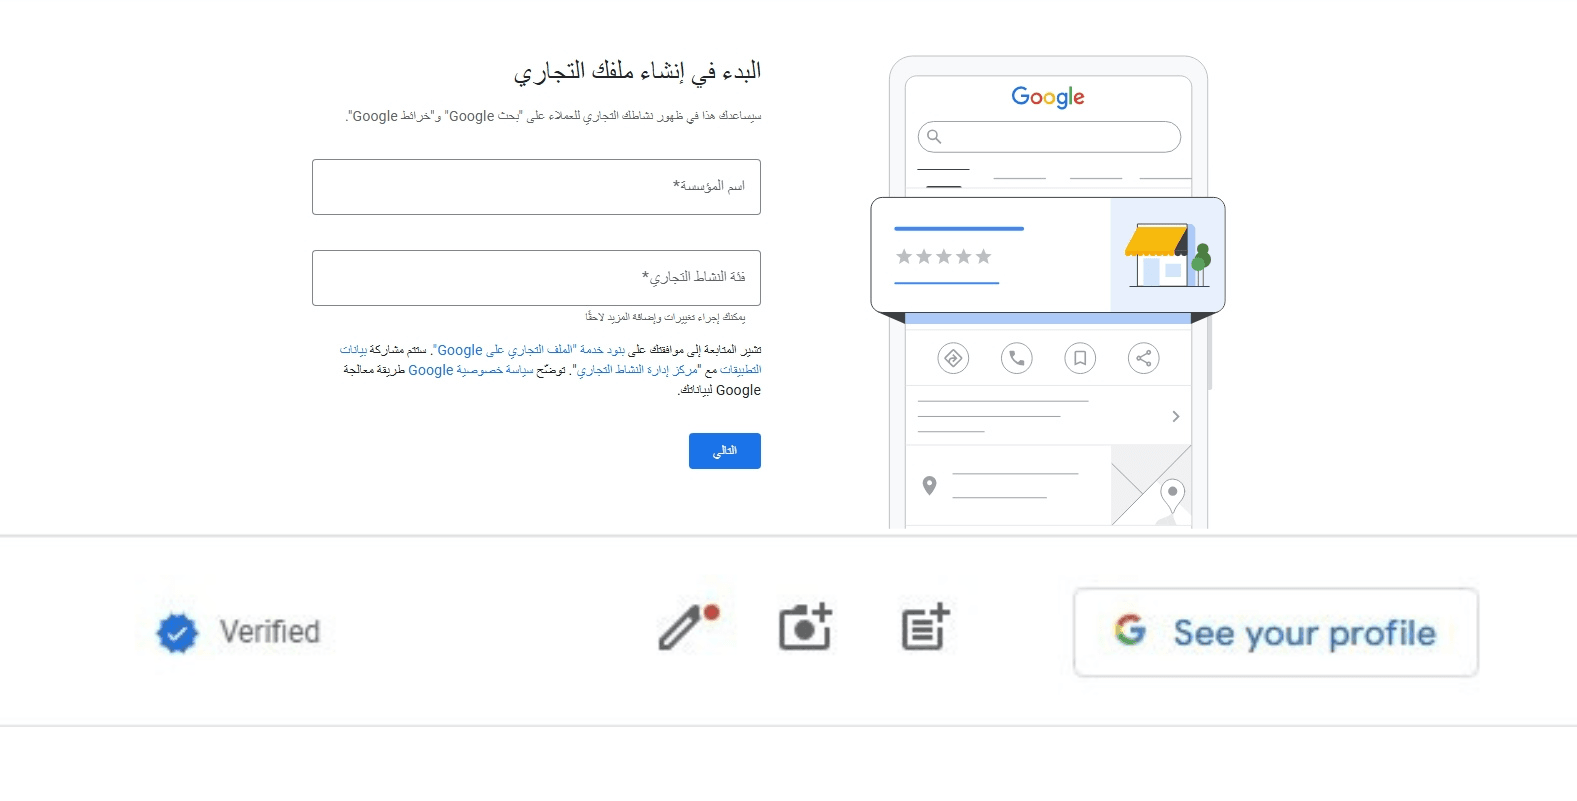
Task: Expand the chevron arrow in the phone preview
Action: (x=1175, y=415)
